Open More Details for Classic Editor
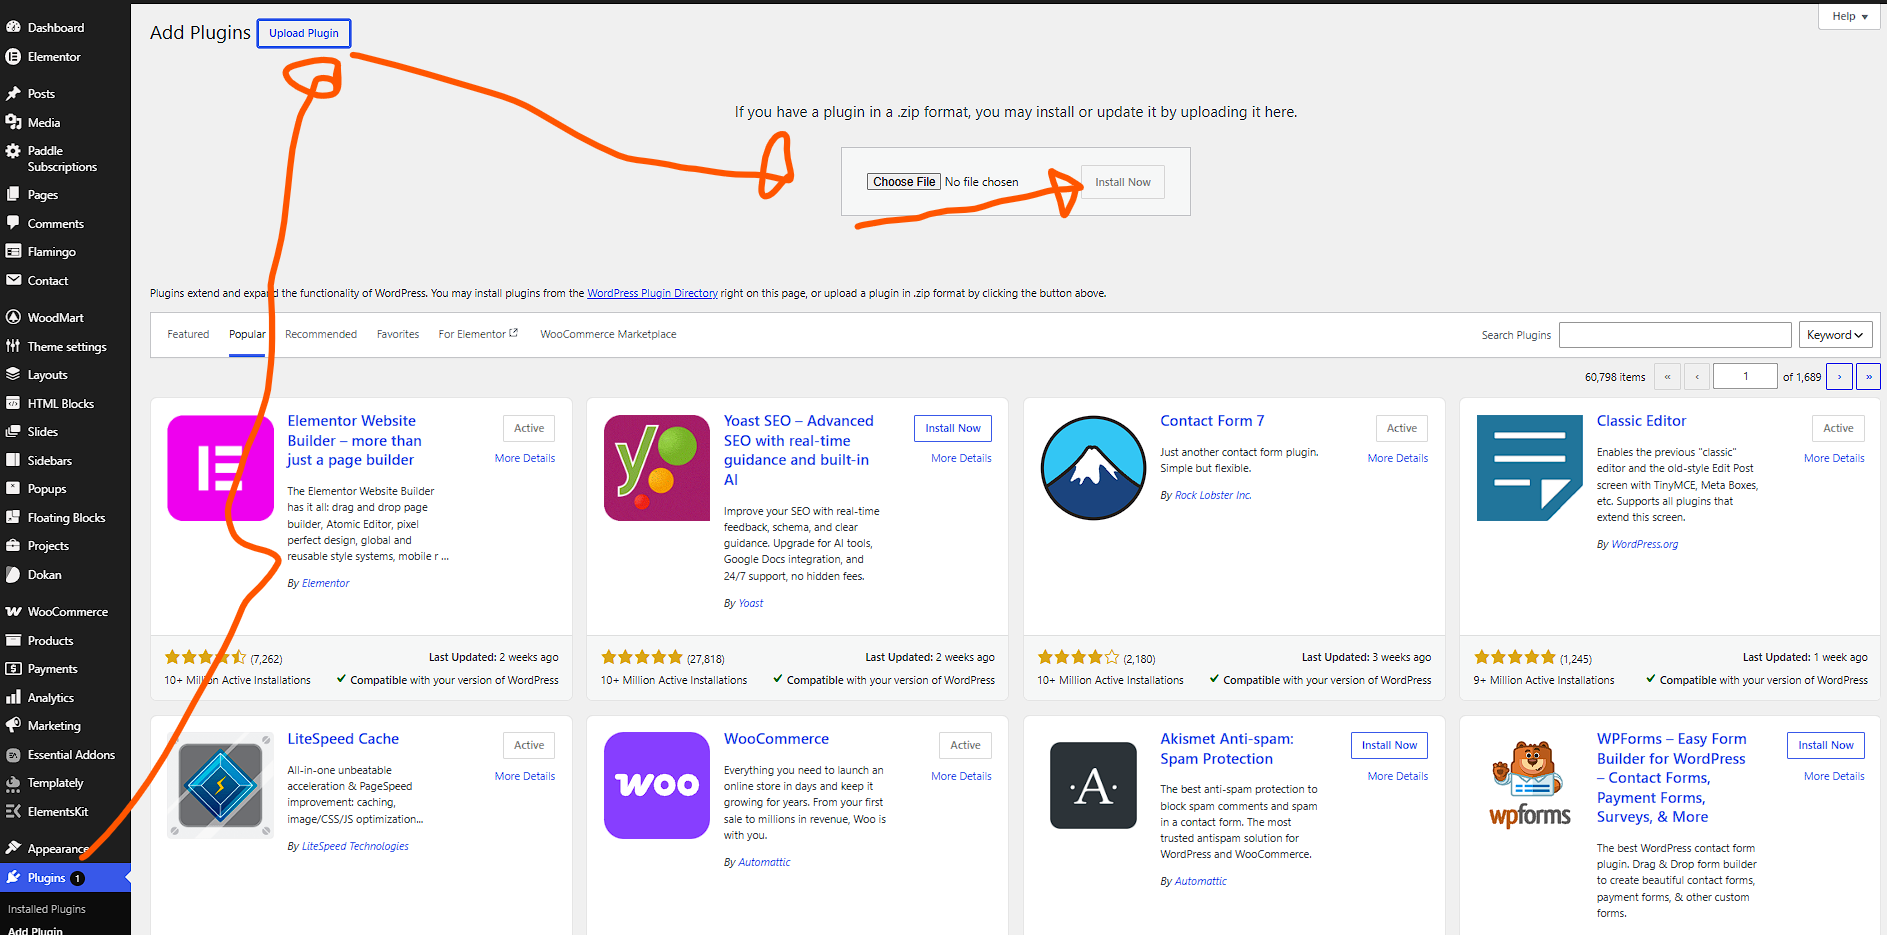This screenshot has height=935, width=1887. click(x=1834, y=458)
